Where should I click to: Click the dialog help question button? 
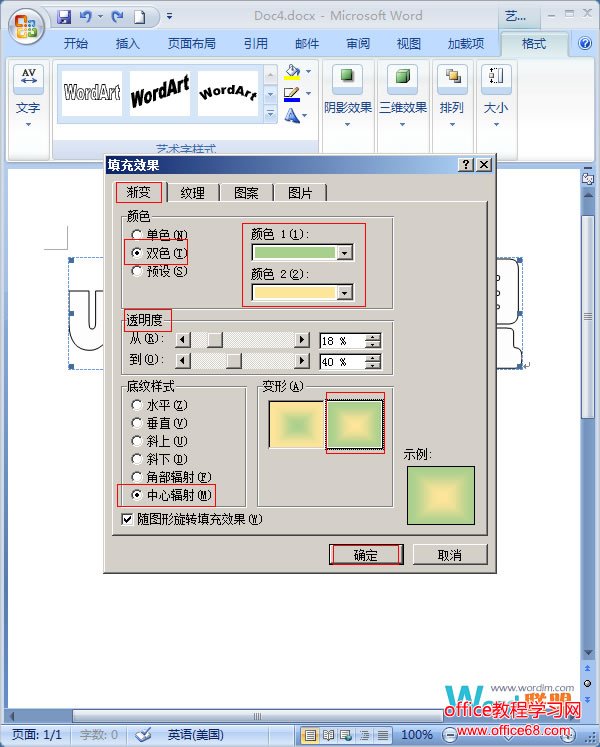coord(466,165)
